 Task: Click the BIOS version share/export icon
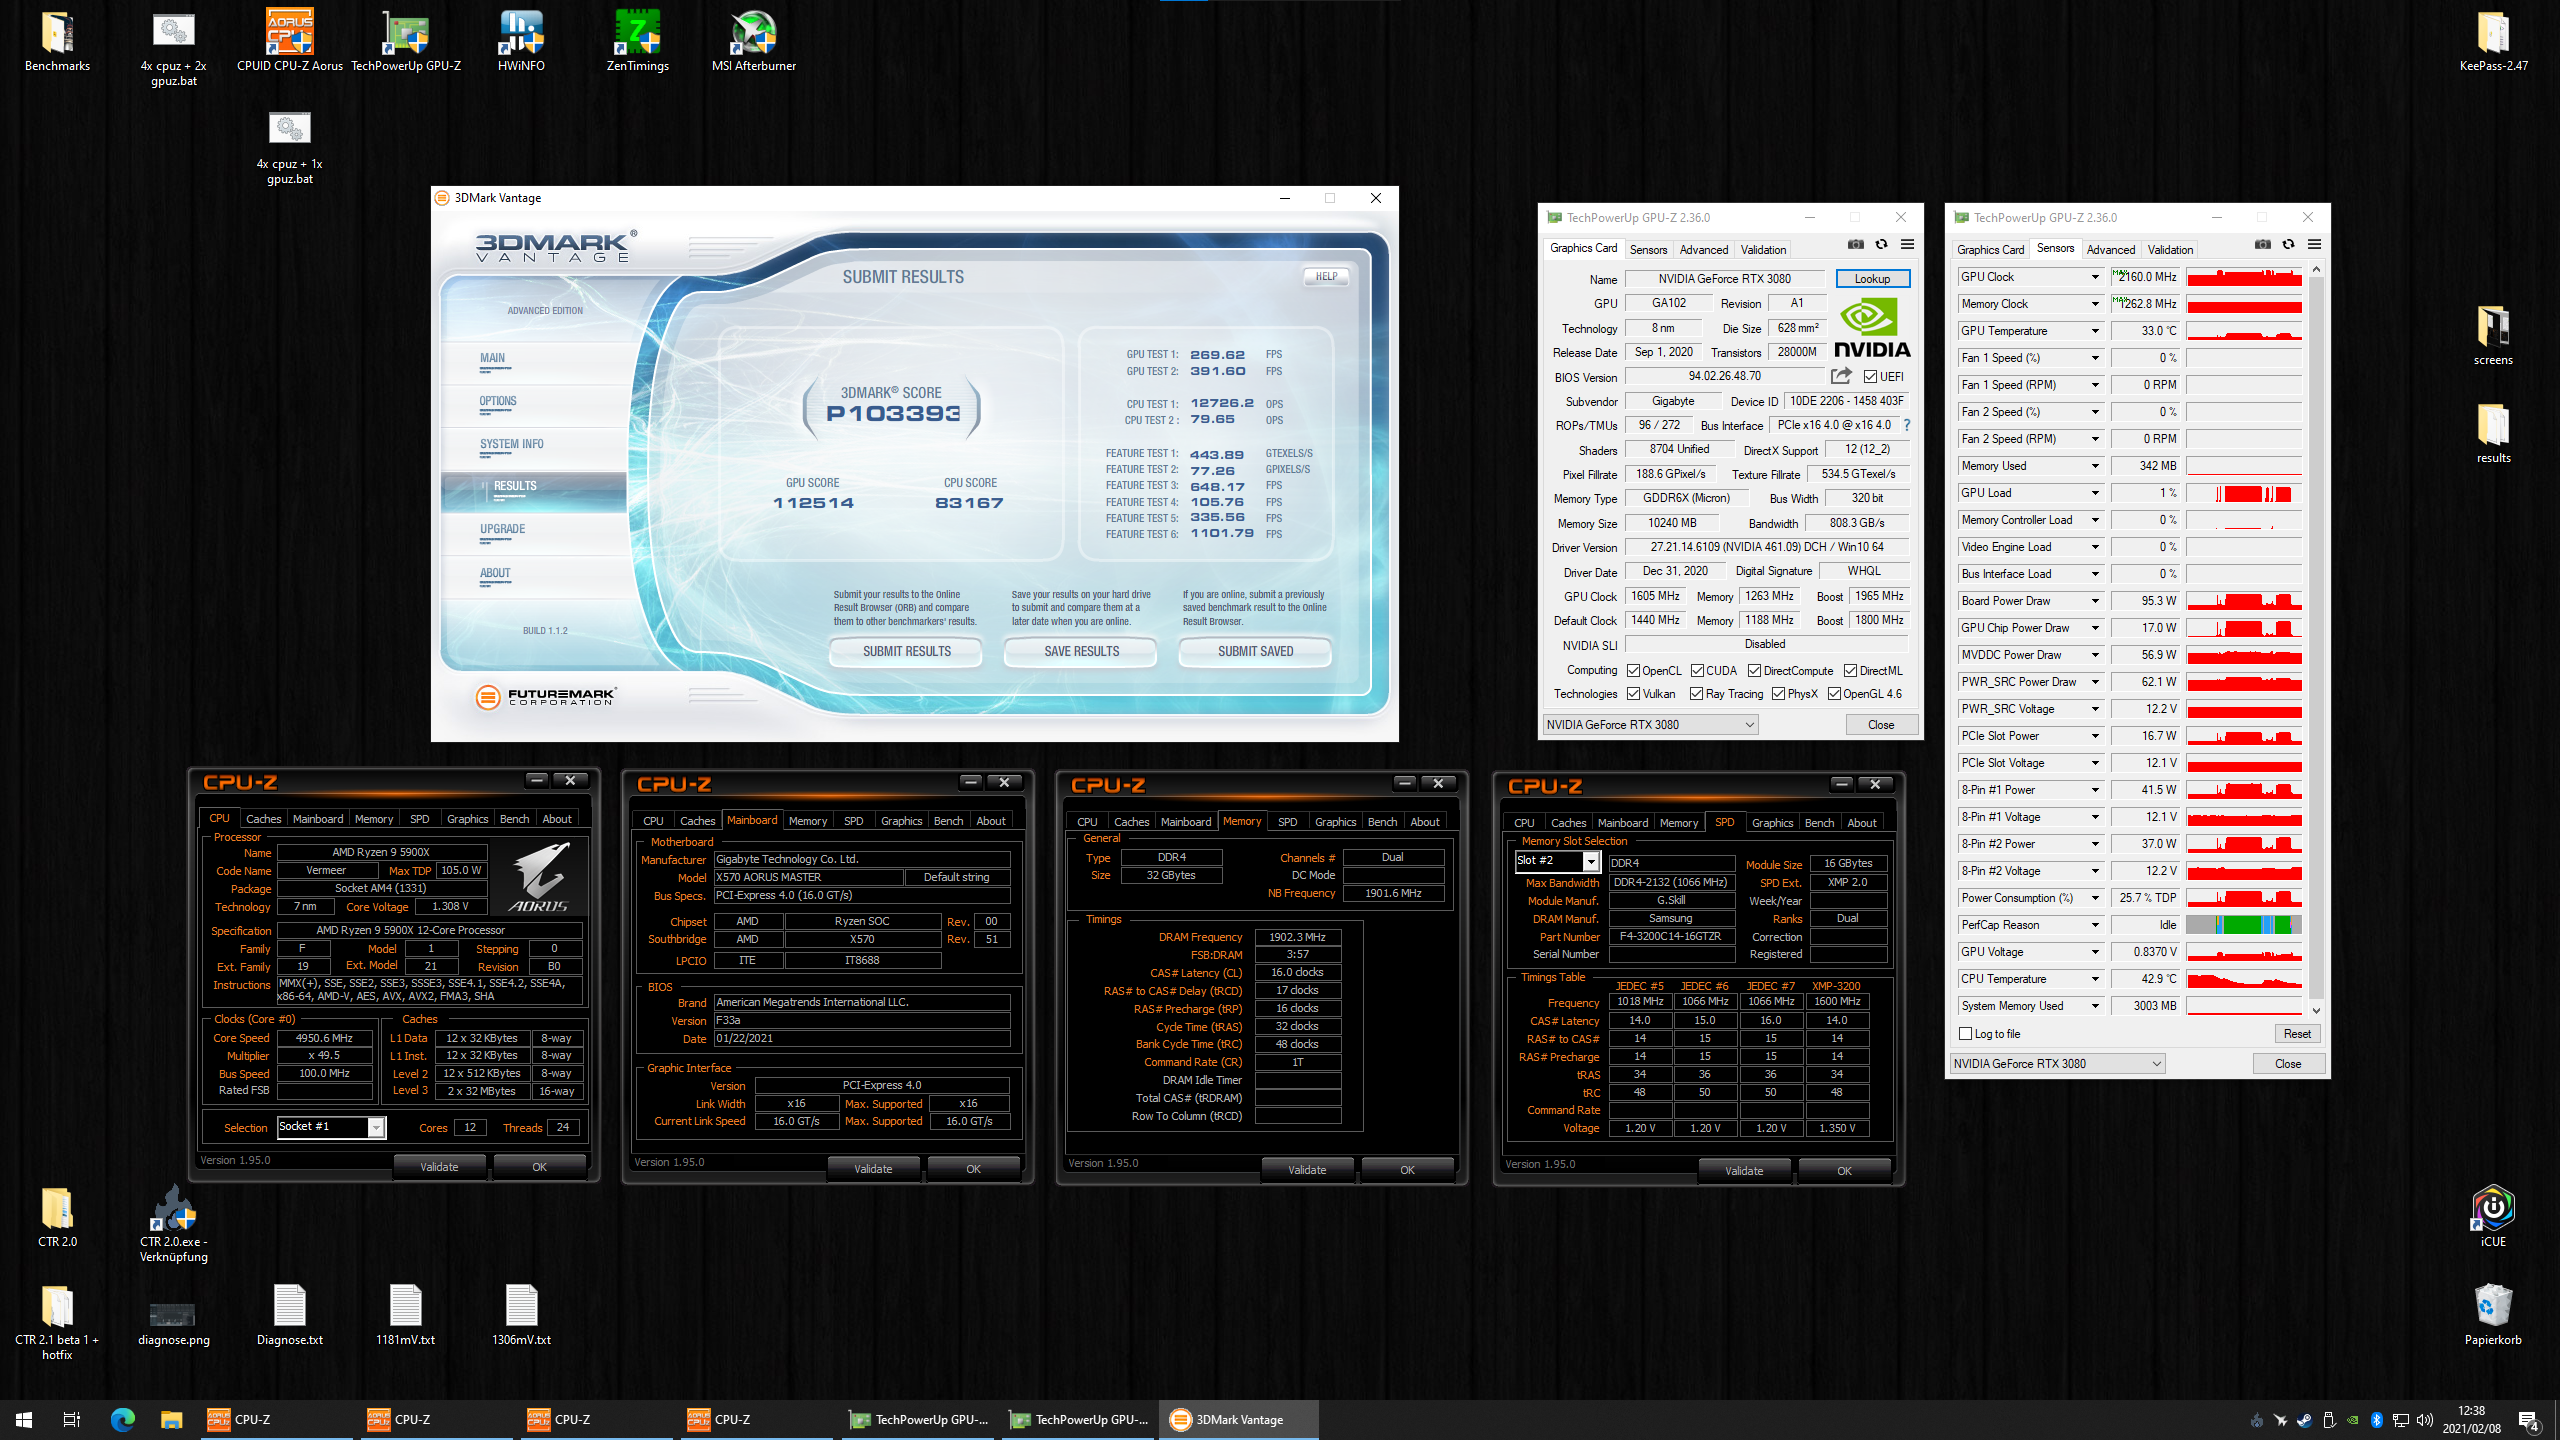pyautogui.click(x=1841, y=376)
